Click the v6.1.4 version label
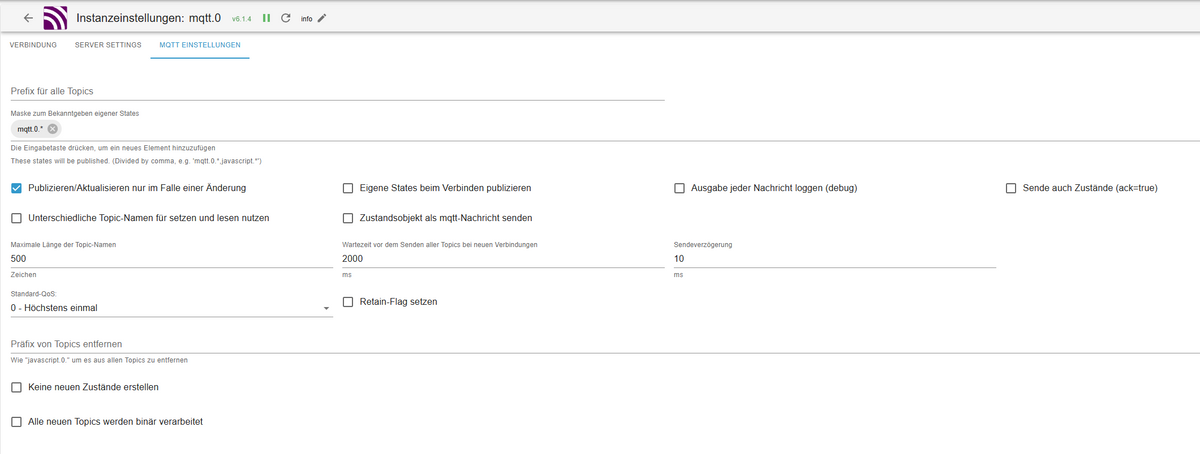The image size is (1200, 454). pyautogui.click(x=243, y=19)
